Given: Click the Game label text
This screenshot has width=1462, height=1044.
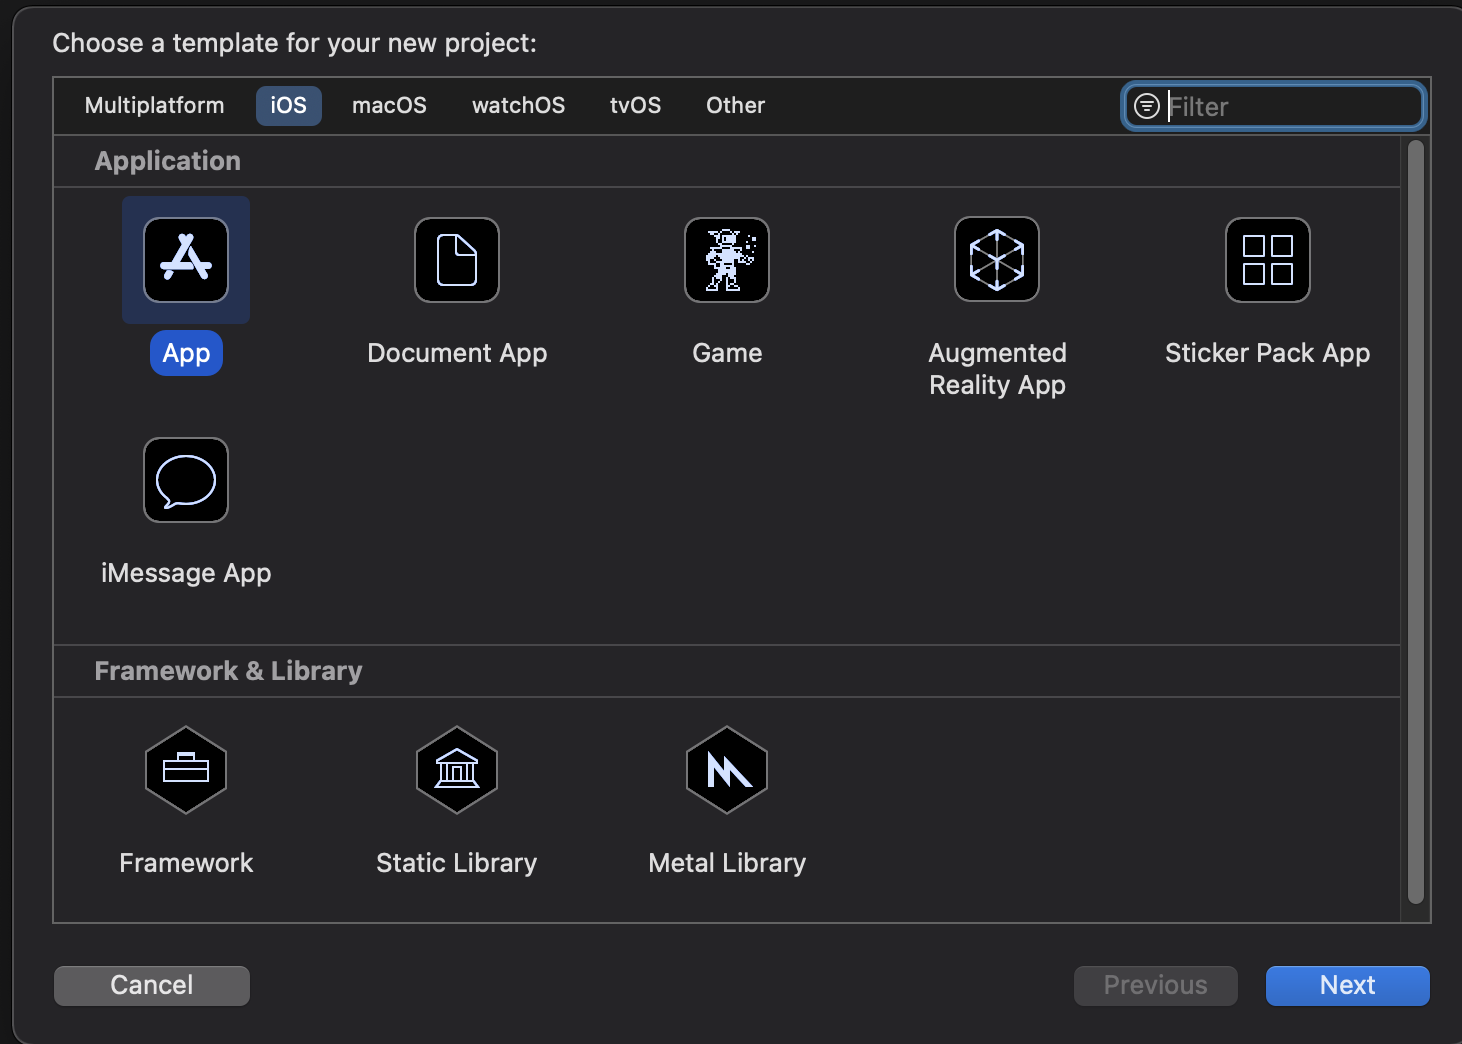Looking at the screenshot, I should click(727, 353).
